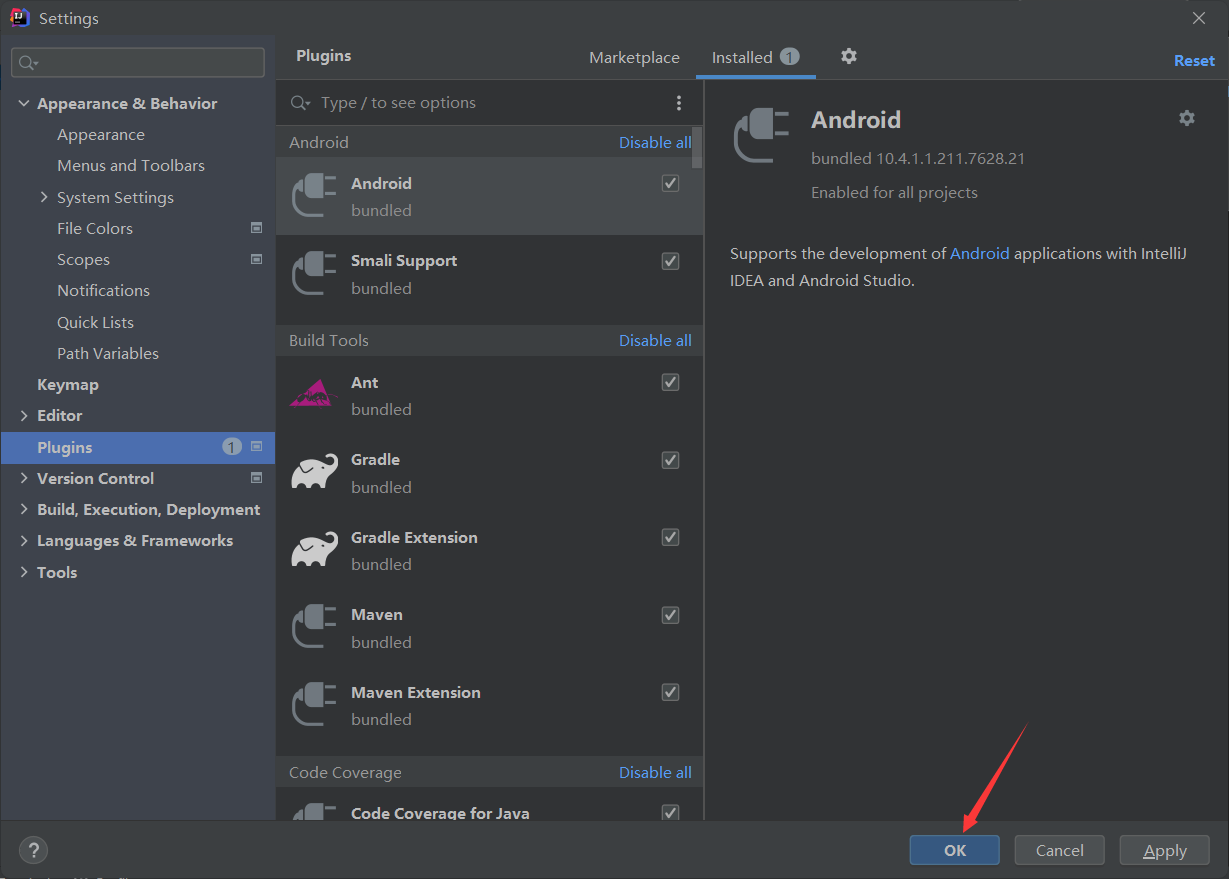Image resolution: width=1229 pixels, height=879 pixels.
Task: Expand the Editor settings node
Action: (24, 415)
